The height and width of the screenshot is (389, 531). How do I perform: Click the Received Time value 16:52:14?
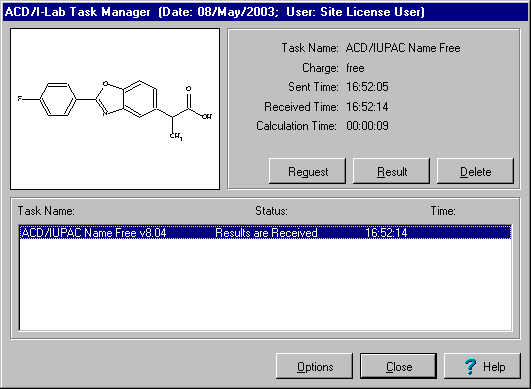click(367, 107)
